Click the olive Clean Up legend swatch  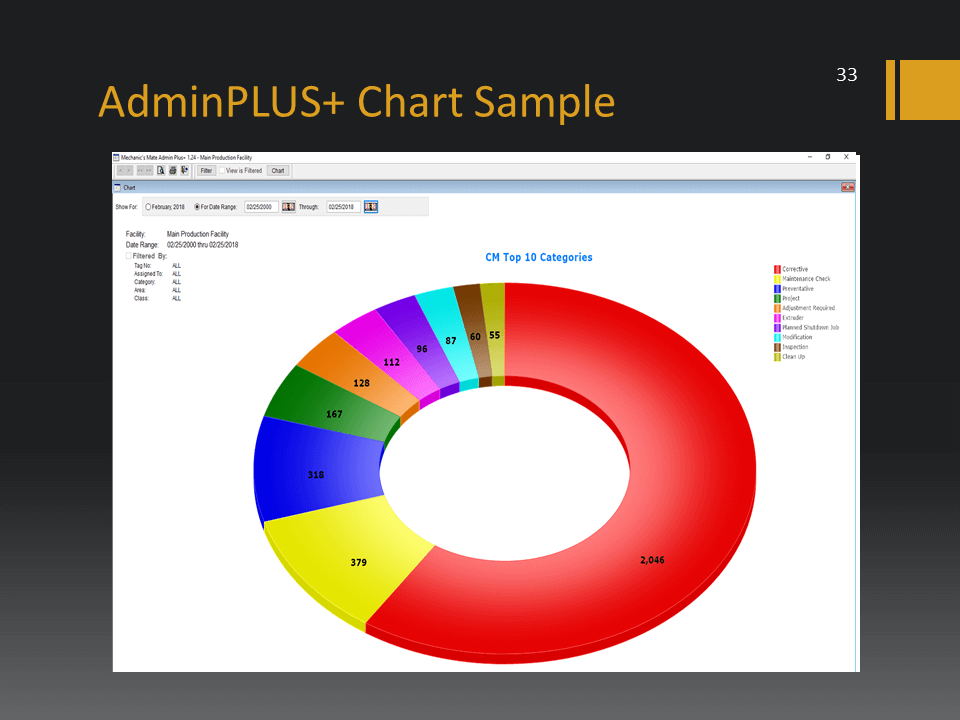(x=777, y=357)
